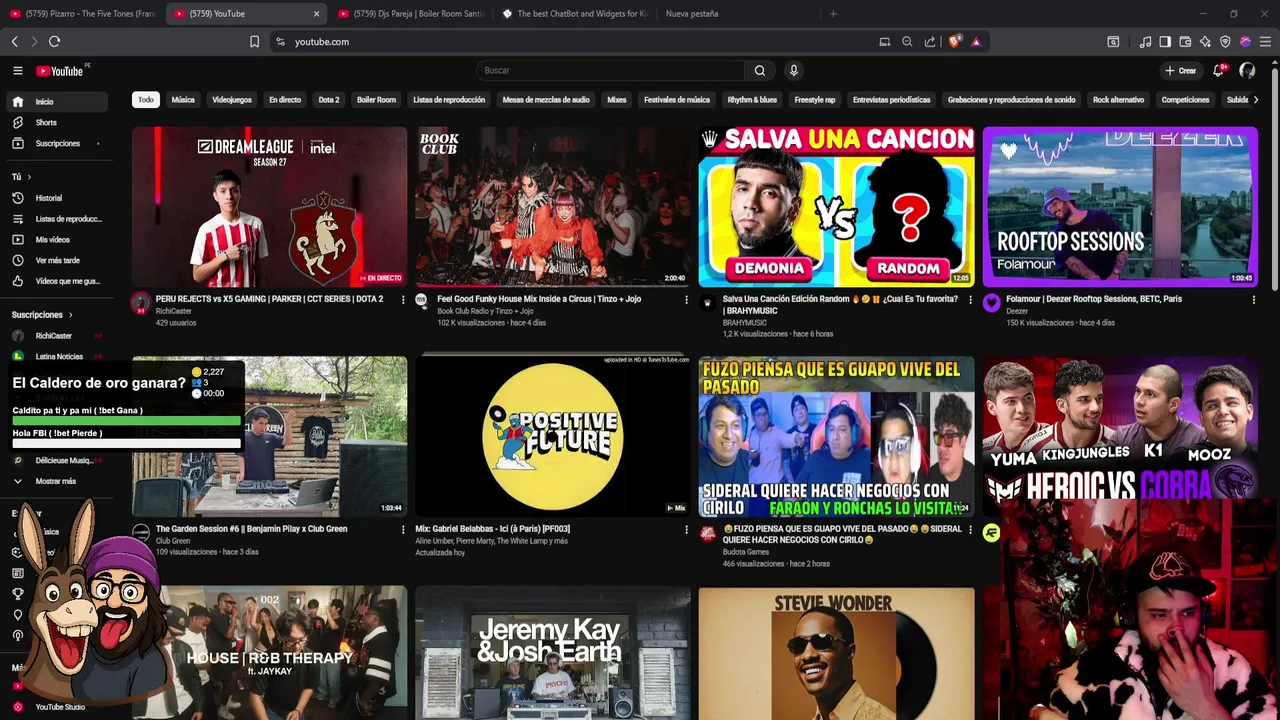
Task: Open Videos que me gustan in the sidebar
Action: tap(58, 281)
